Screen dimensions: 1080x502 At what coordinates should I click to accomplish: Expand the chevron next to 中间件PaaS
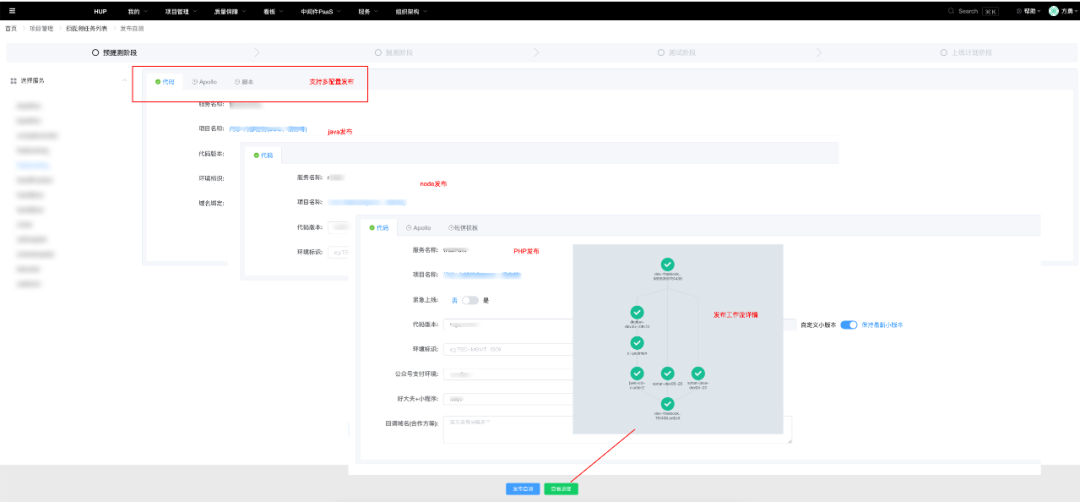(x=340, y=12)
